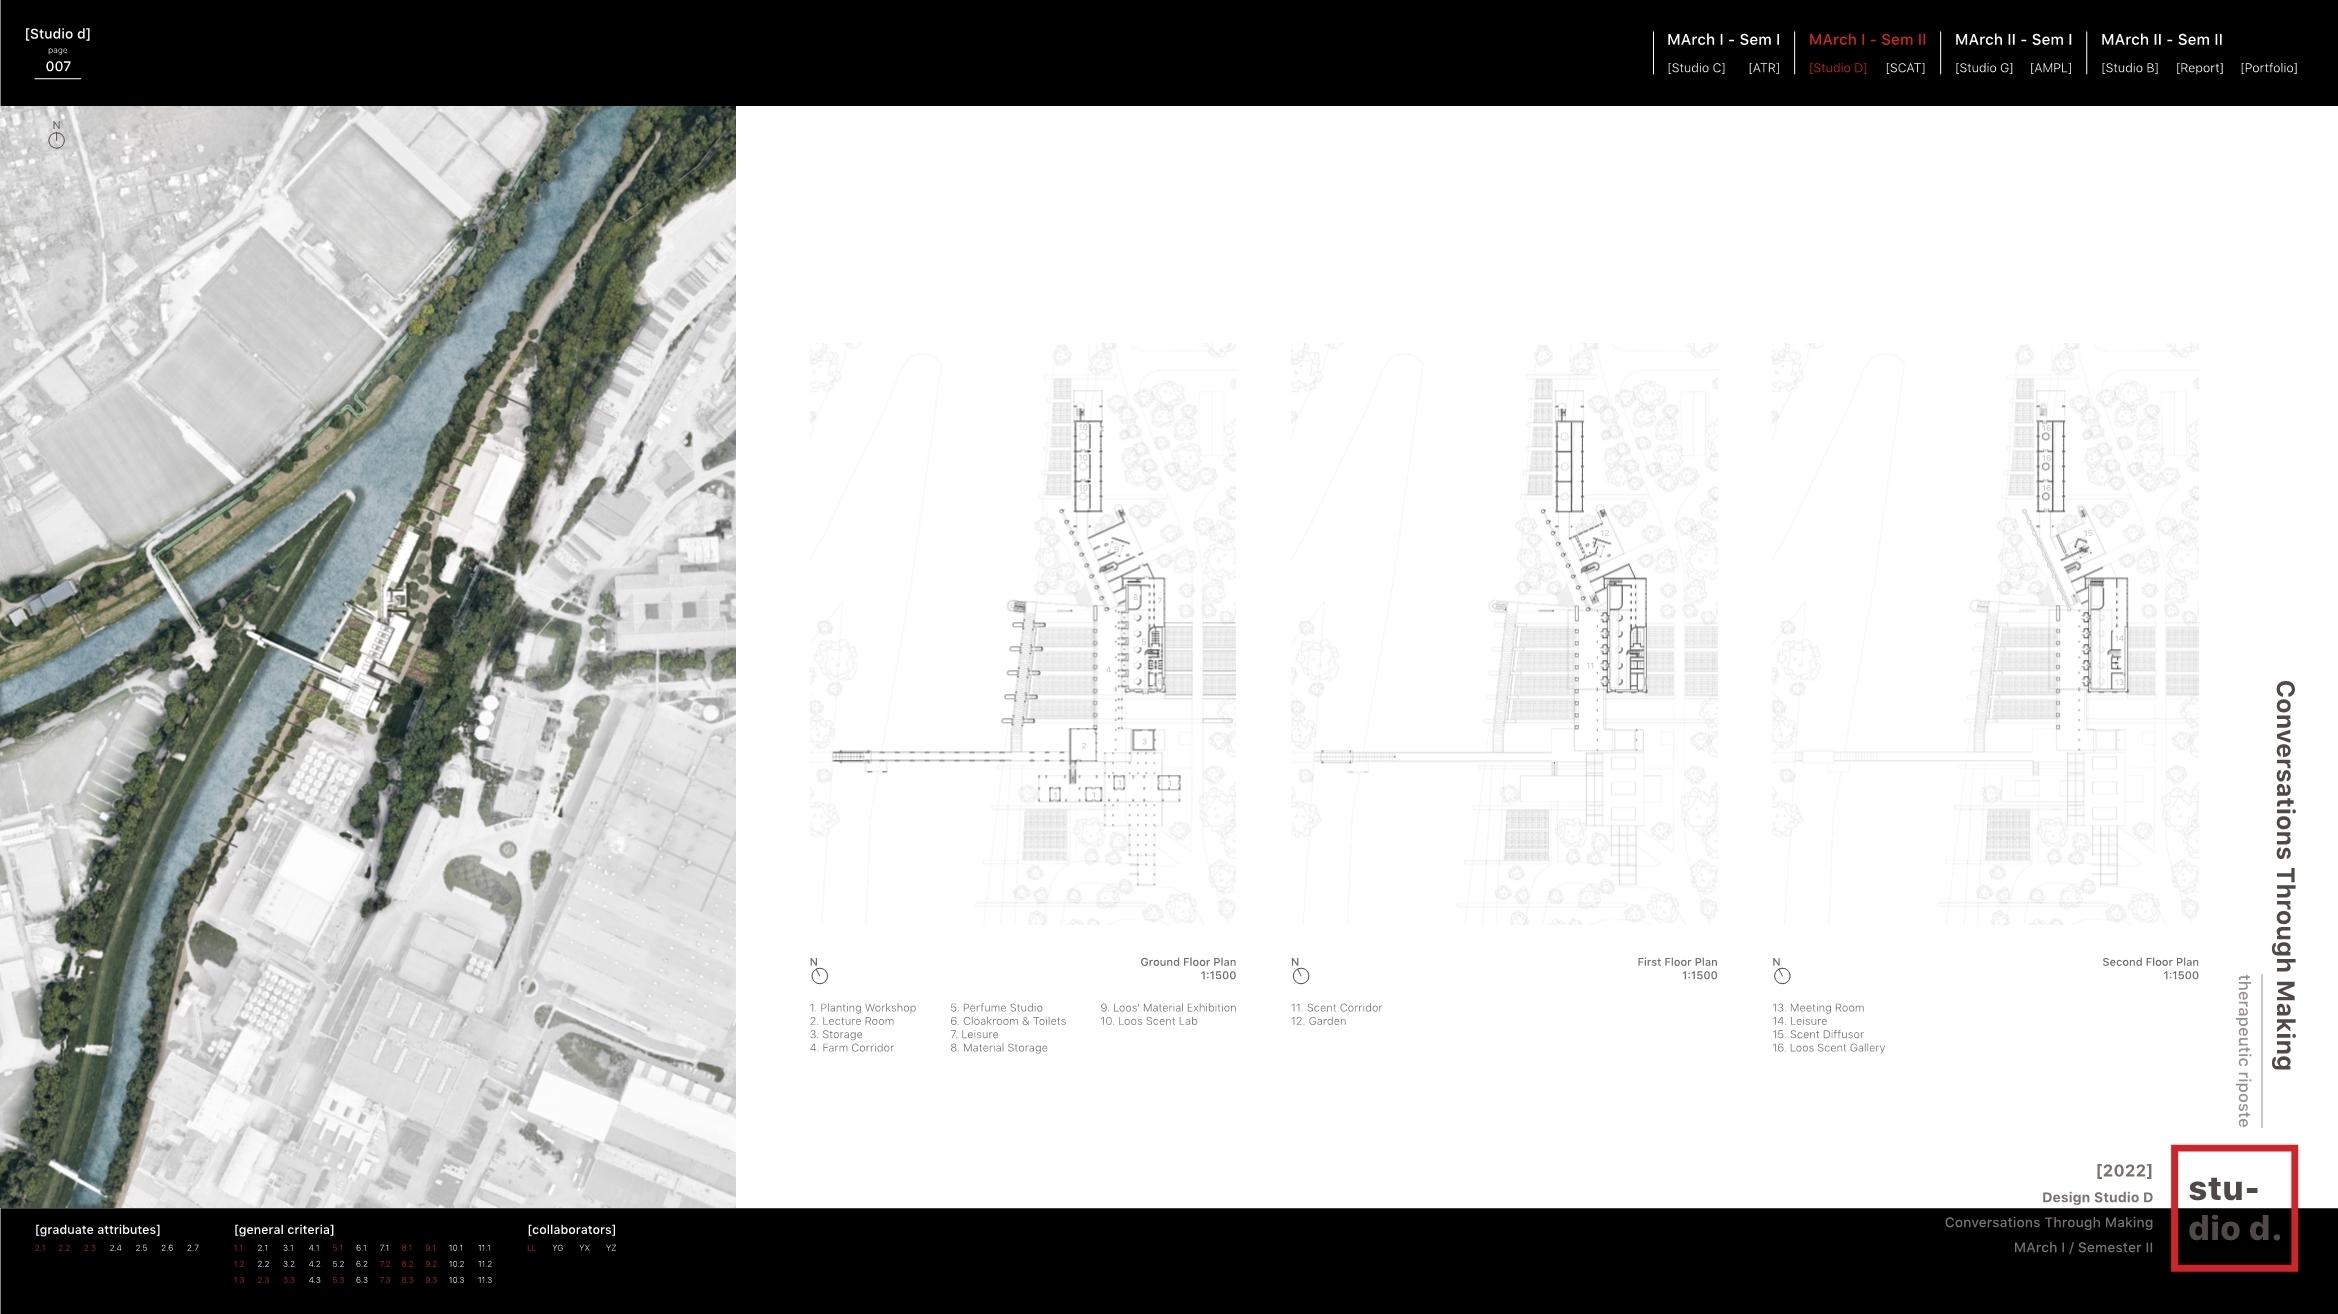Viewport: 2338px width, 1314px height.
Task: Click collaborator YG initials
Action: 558,1248
